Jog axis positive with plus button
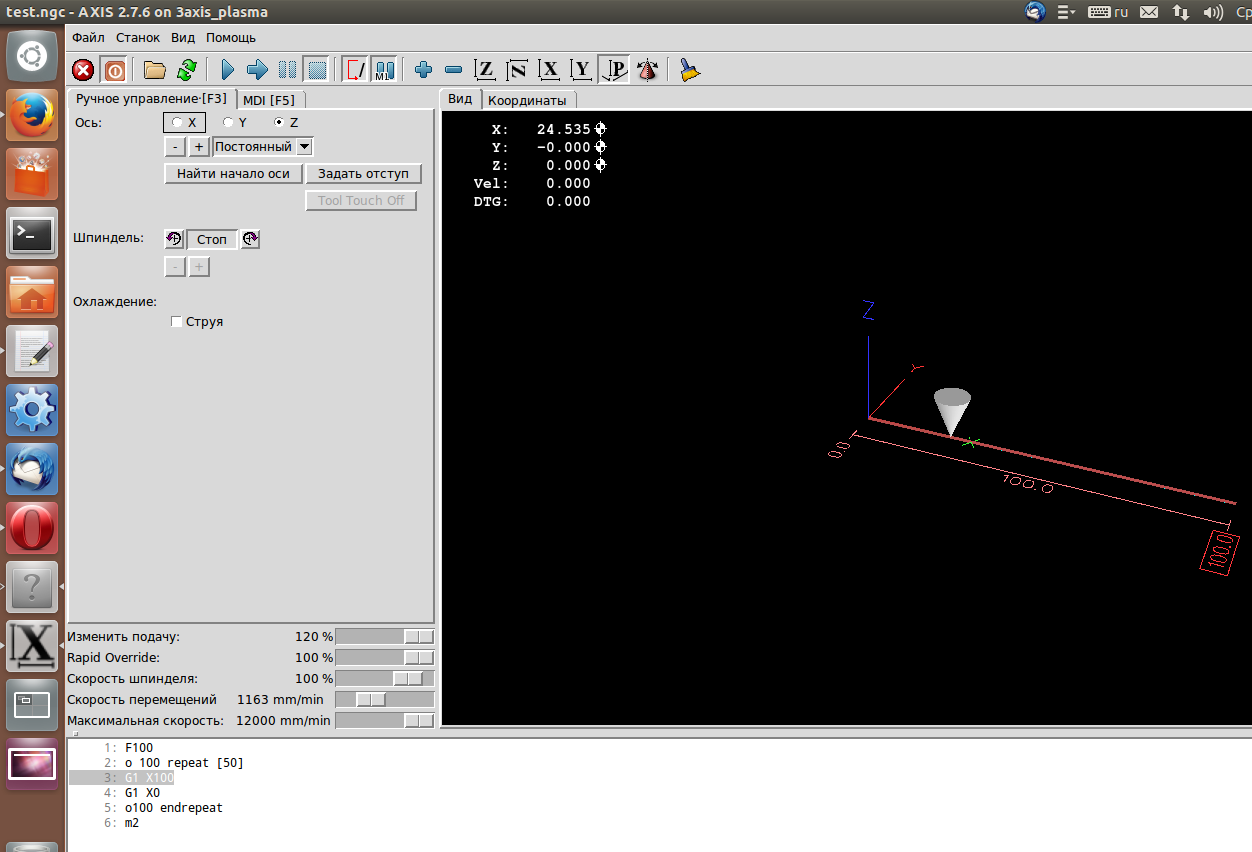The image size is (1252, 852). tap(199, 147)
